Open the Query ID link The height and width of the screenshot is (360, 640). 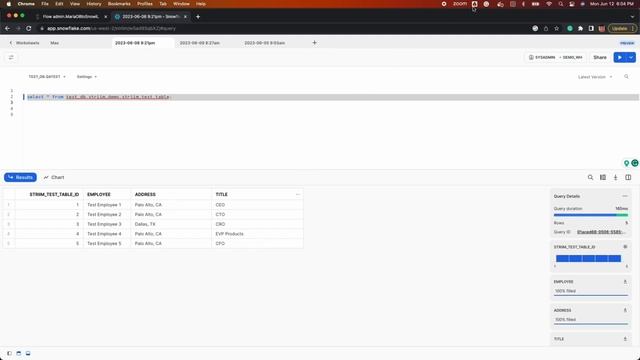pos(601,232)
